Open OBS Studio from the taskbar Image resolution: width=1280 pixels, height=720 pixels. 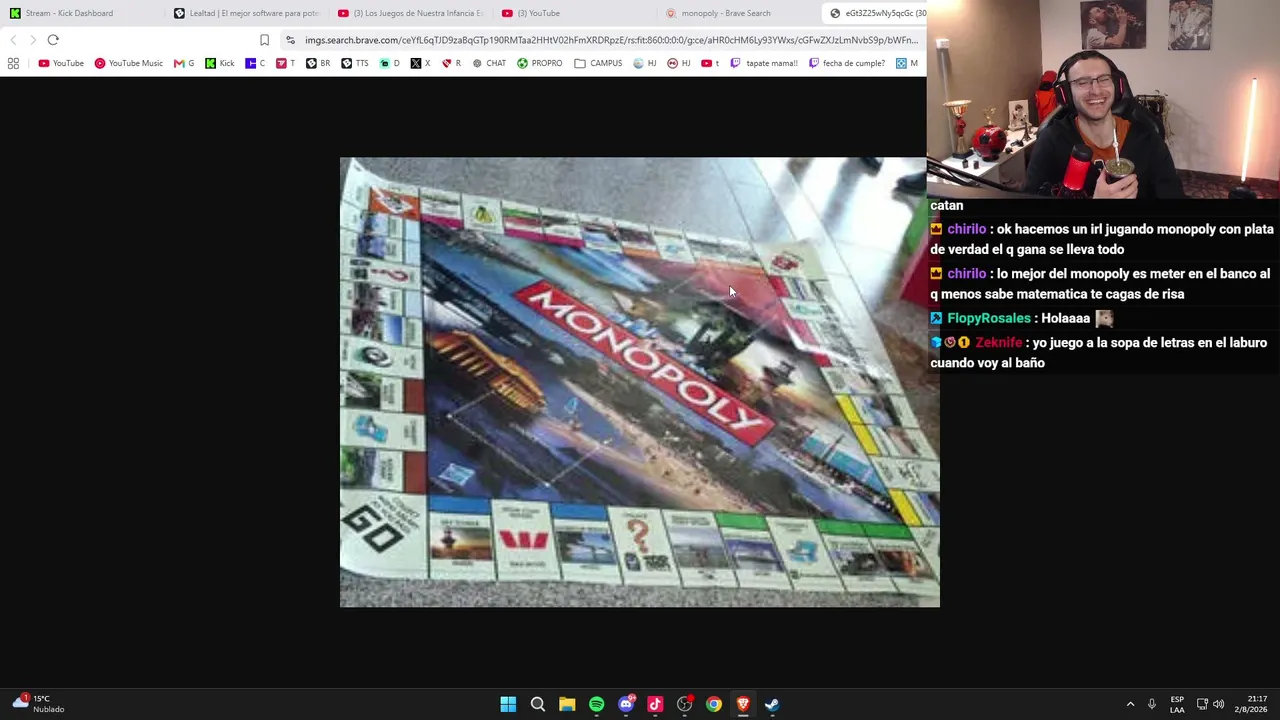[x=684, y=704]
